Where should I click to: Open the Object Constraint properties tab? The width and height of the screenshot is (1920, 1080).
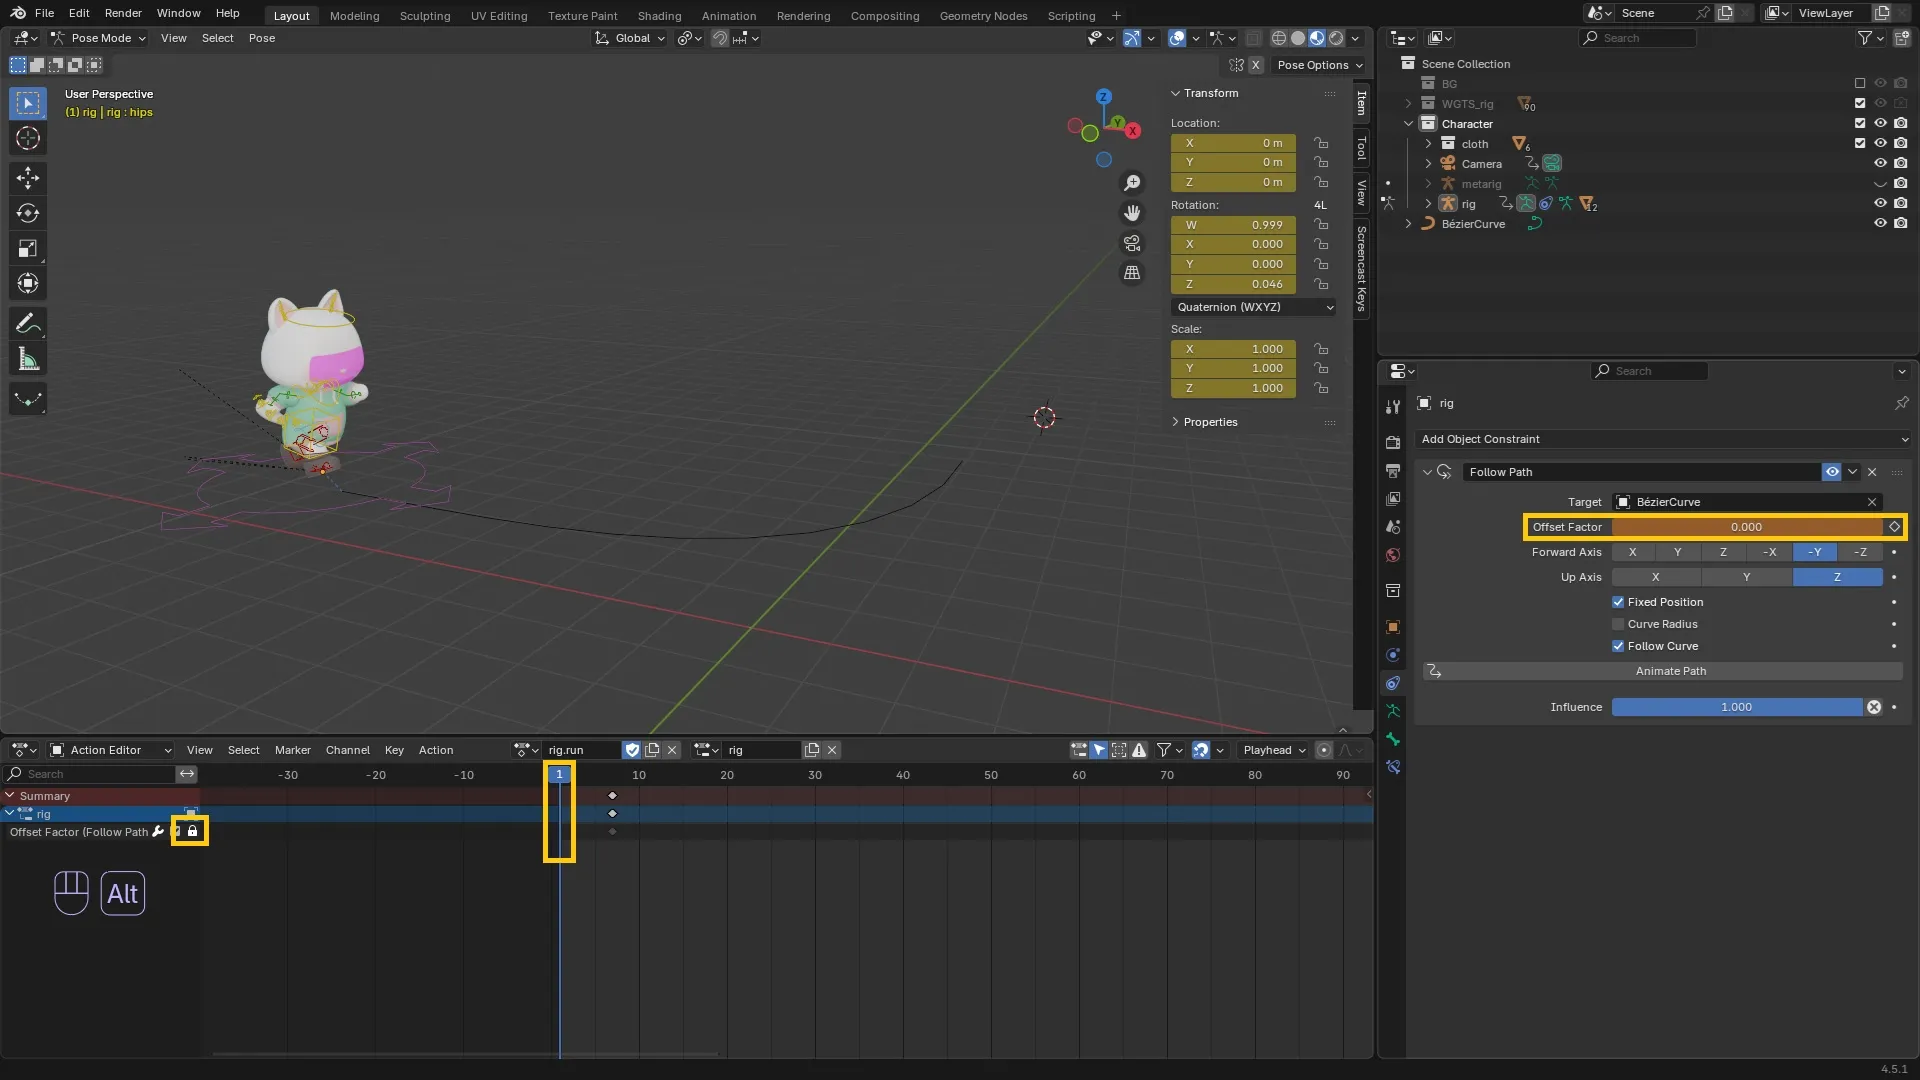[1393, 683]
